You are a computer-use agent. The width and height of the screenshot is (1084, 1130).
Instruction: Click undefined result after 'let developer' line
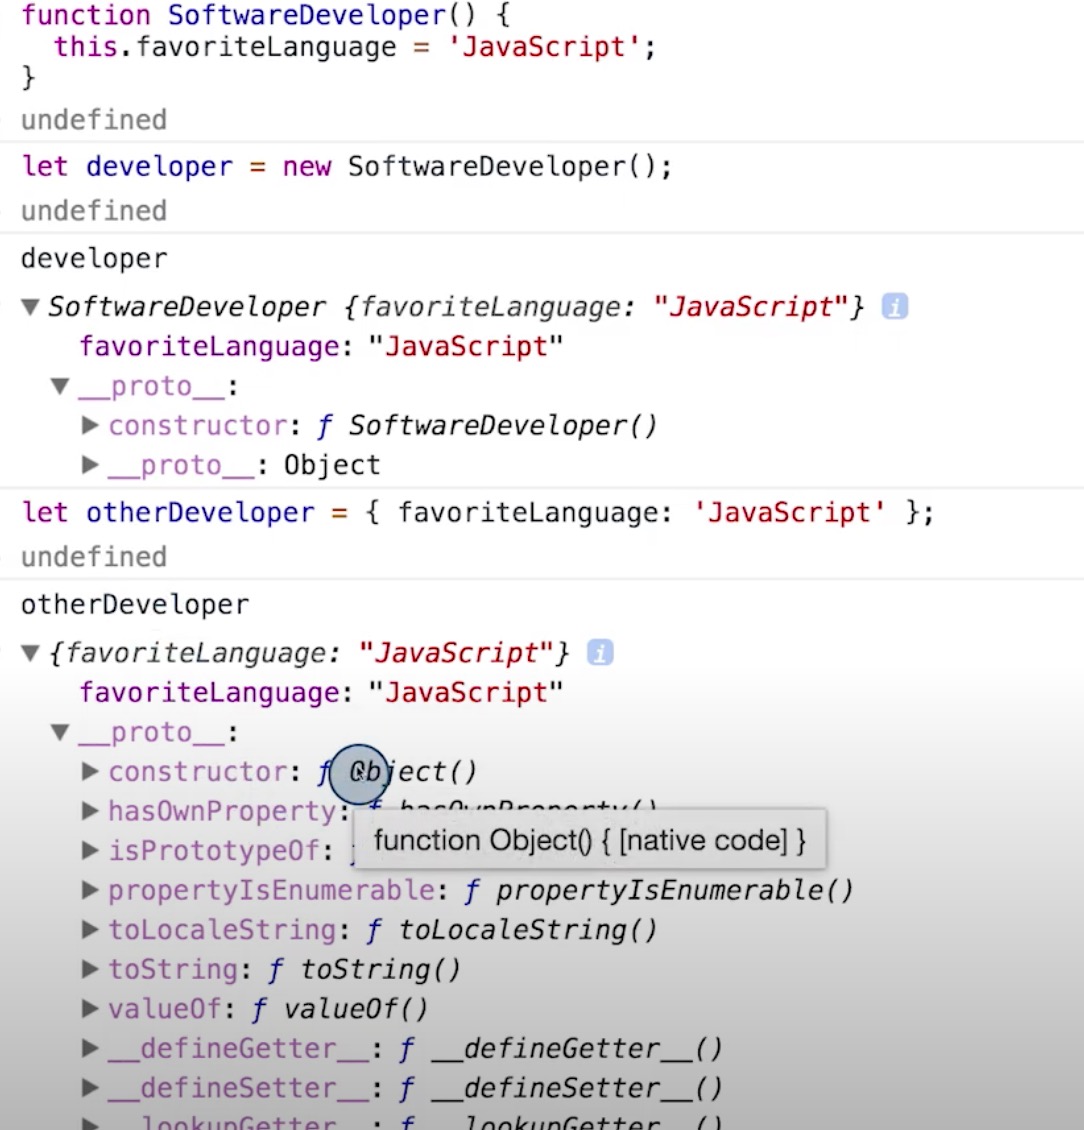click(x=94, y=211)
